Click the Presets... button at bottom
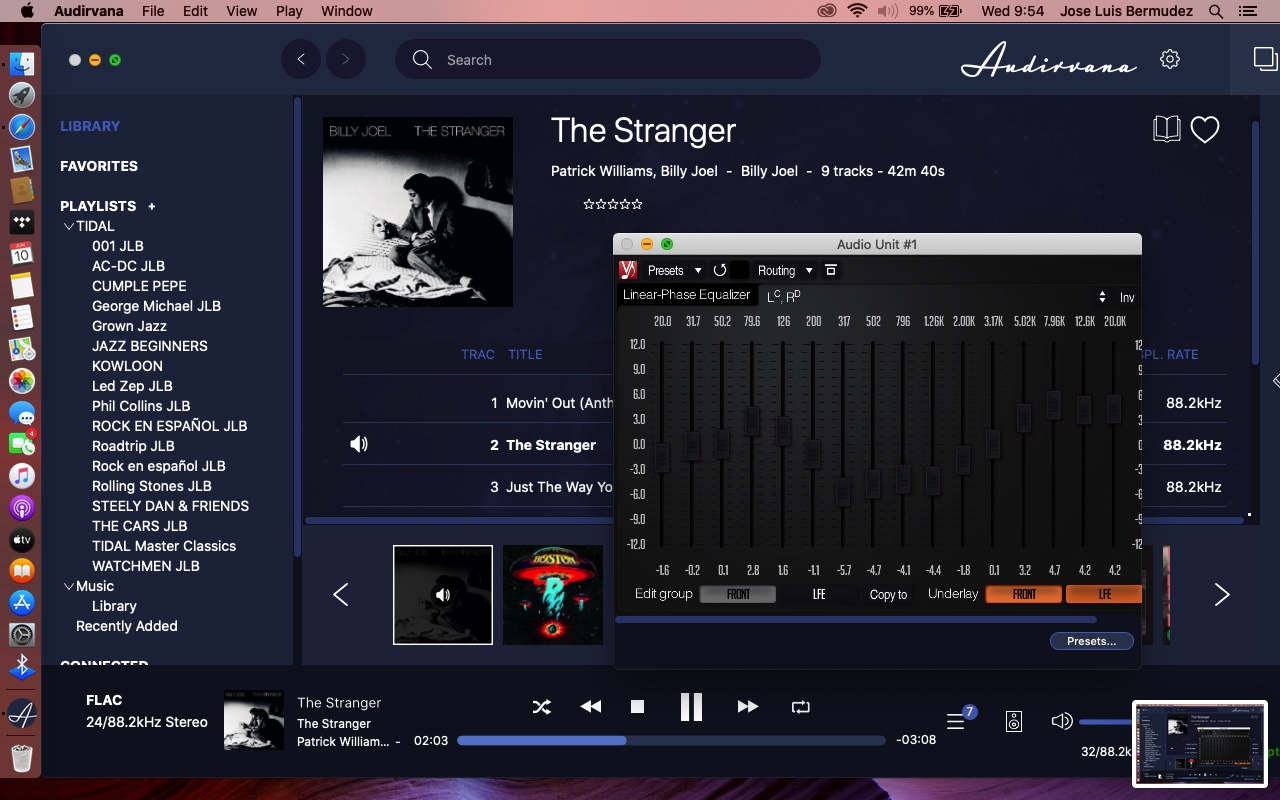The image size is (1280, 800). [1092, 641]
